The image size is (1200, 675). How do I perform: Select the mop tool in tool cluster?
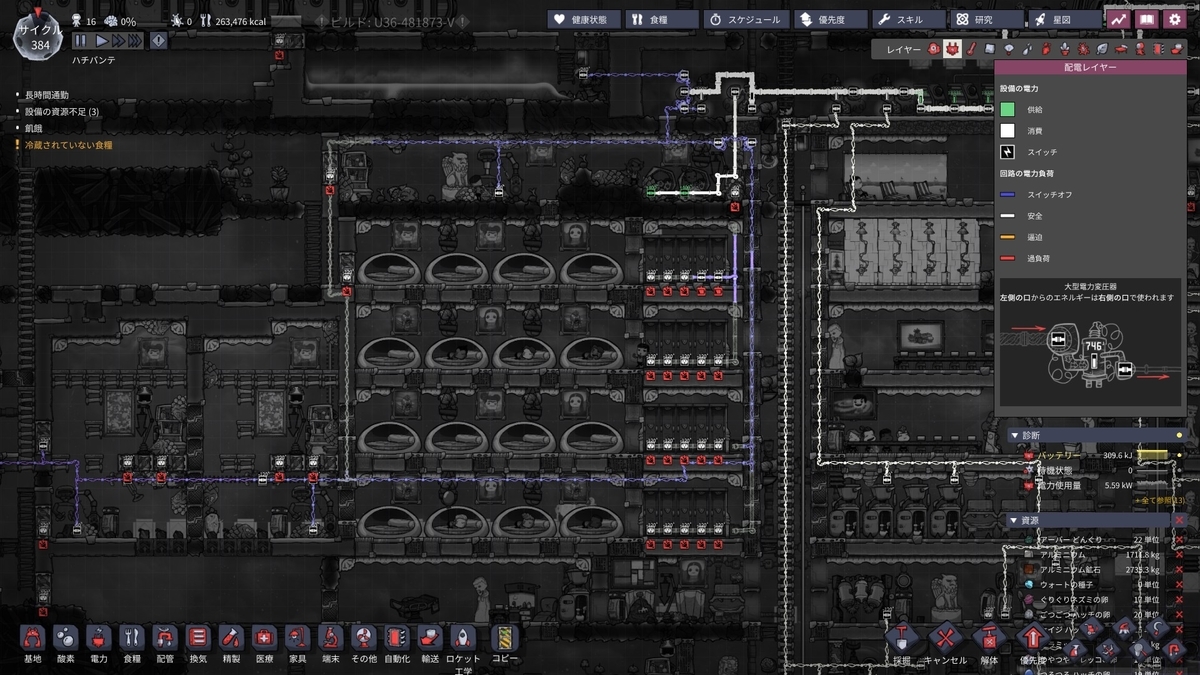(x=1123, y=628)
